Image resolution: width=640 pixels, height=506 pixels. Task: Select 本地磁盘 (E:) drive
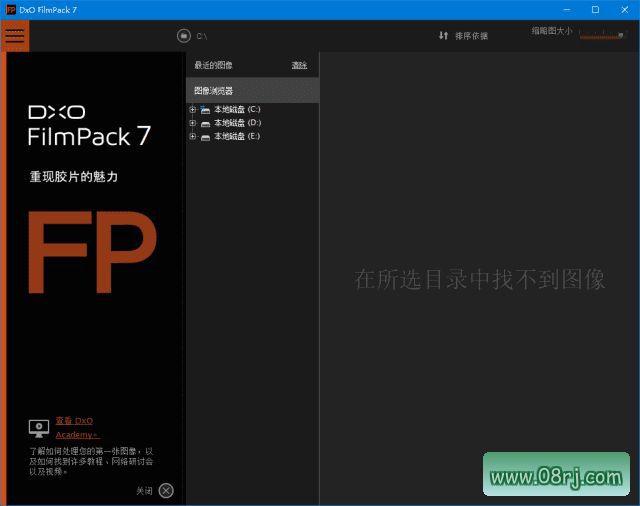[237, 136]
